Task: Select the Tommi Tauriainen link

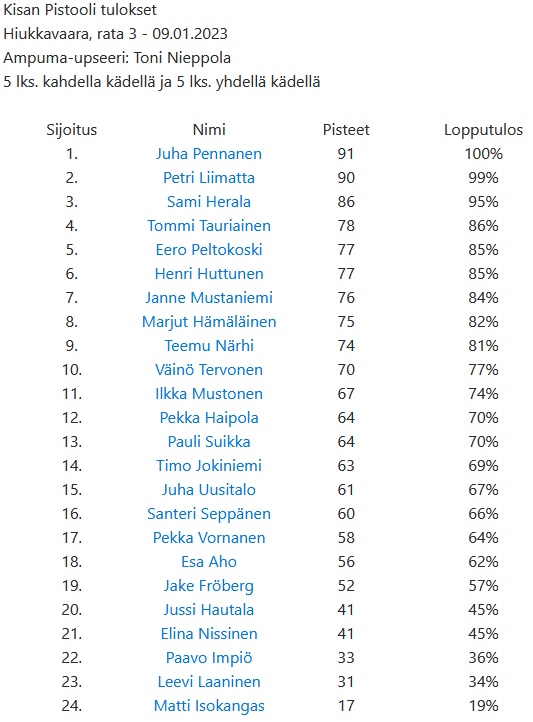Action: pyautogui.click(x=209, y=226)
